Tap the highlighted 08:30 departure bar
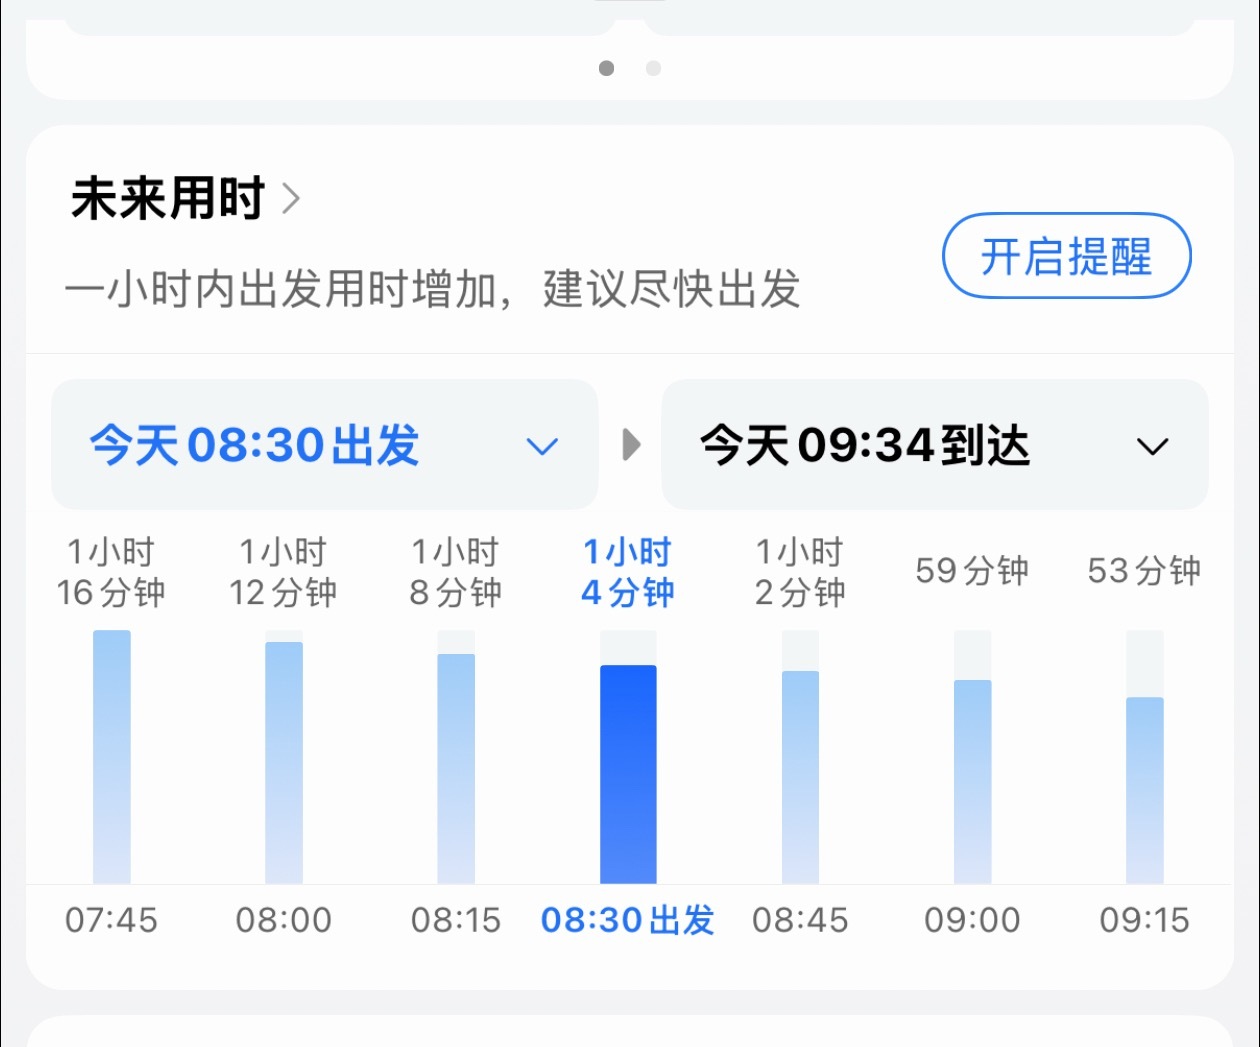 [628, 775]
